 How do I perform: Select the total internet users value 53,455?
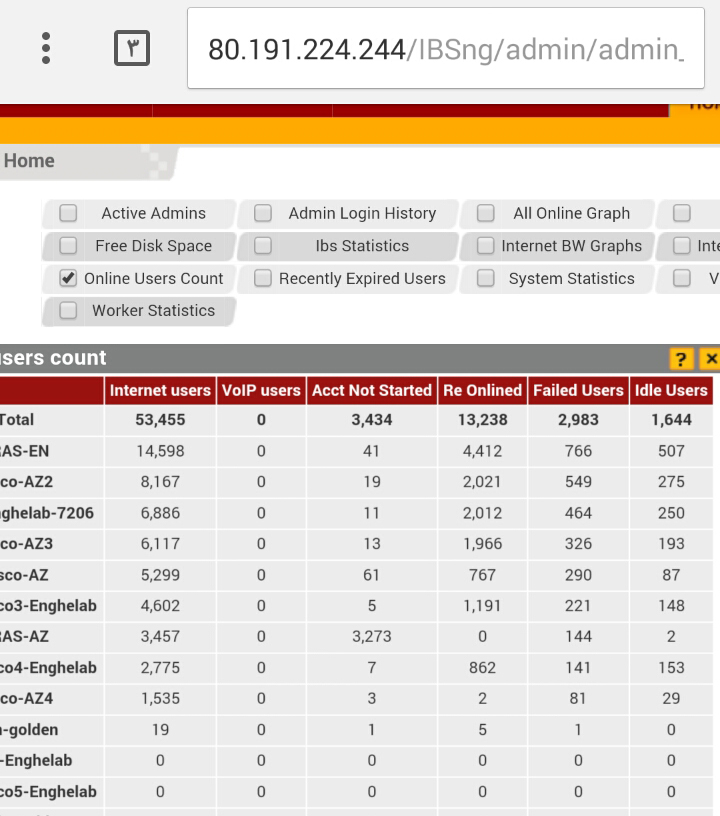[x=160, y=420]
